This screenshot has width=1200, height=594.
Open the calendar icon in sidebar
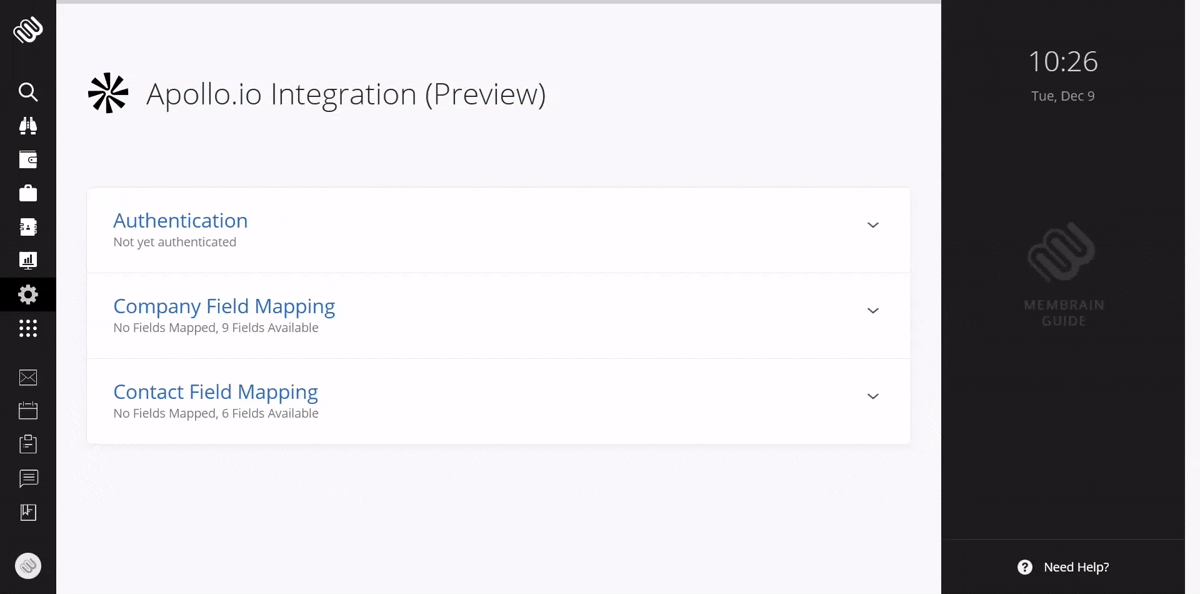click(x=28, y=411)
